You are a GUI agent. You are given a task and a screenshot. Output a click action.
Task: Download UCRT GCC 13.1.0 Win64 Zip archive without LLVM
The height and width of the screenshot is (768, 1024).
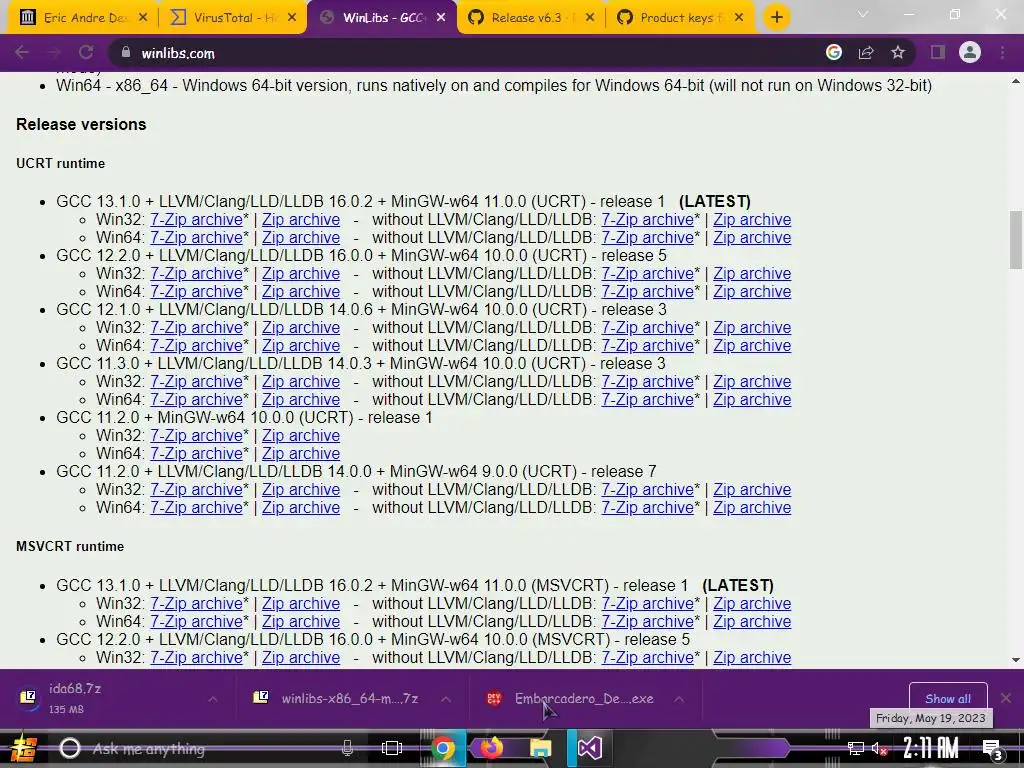[752, 238]
